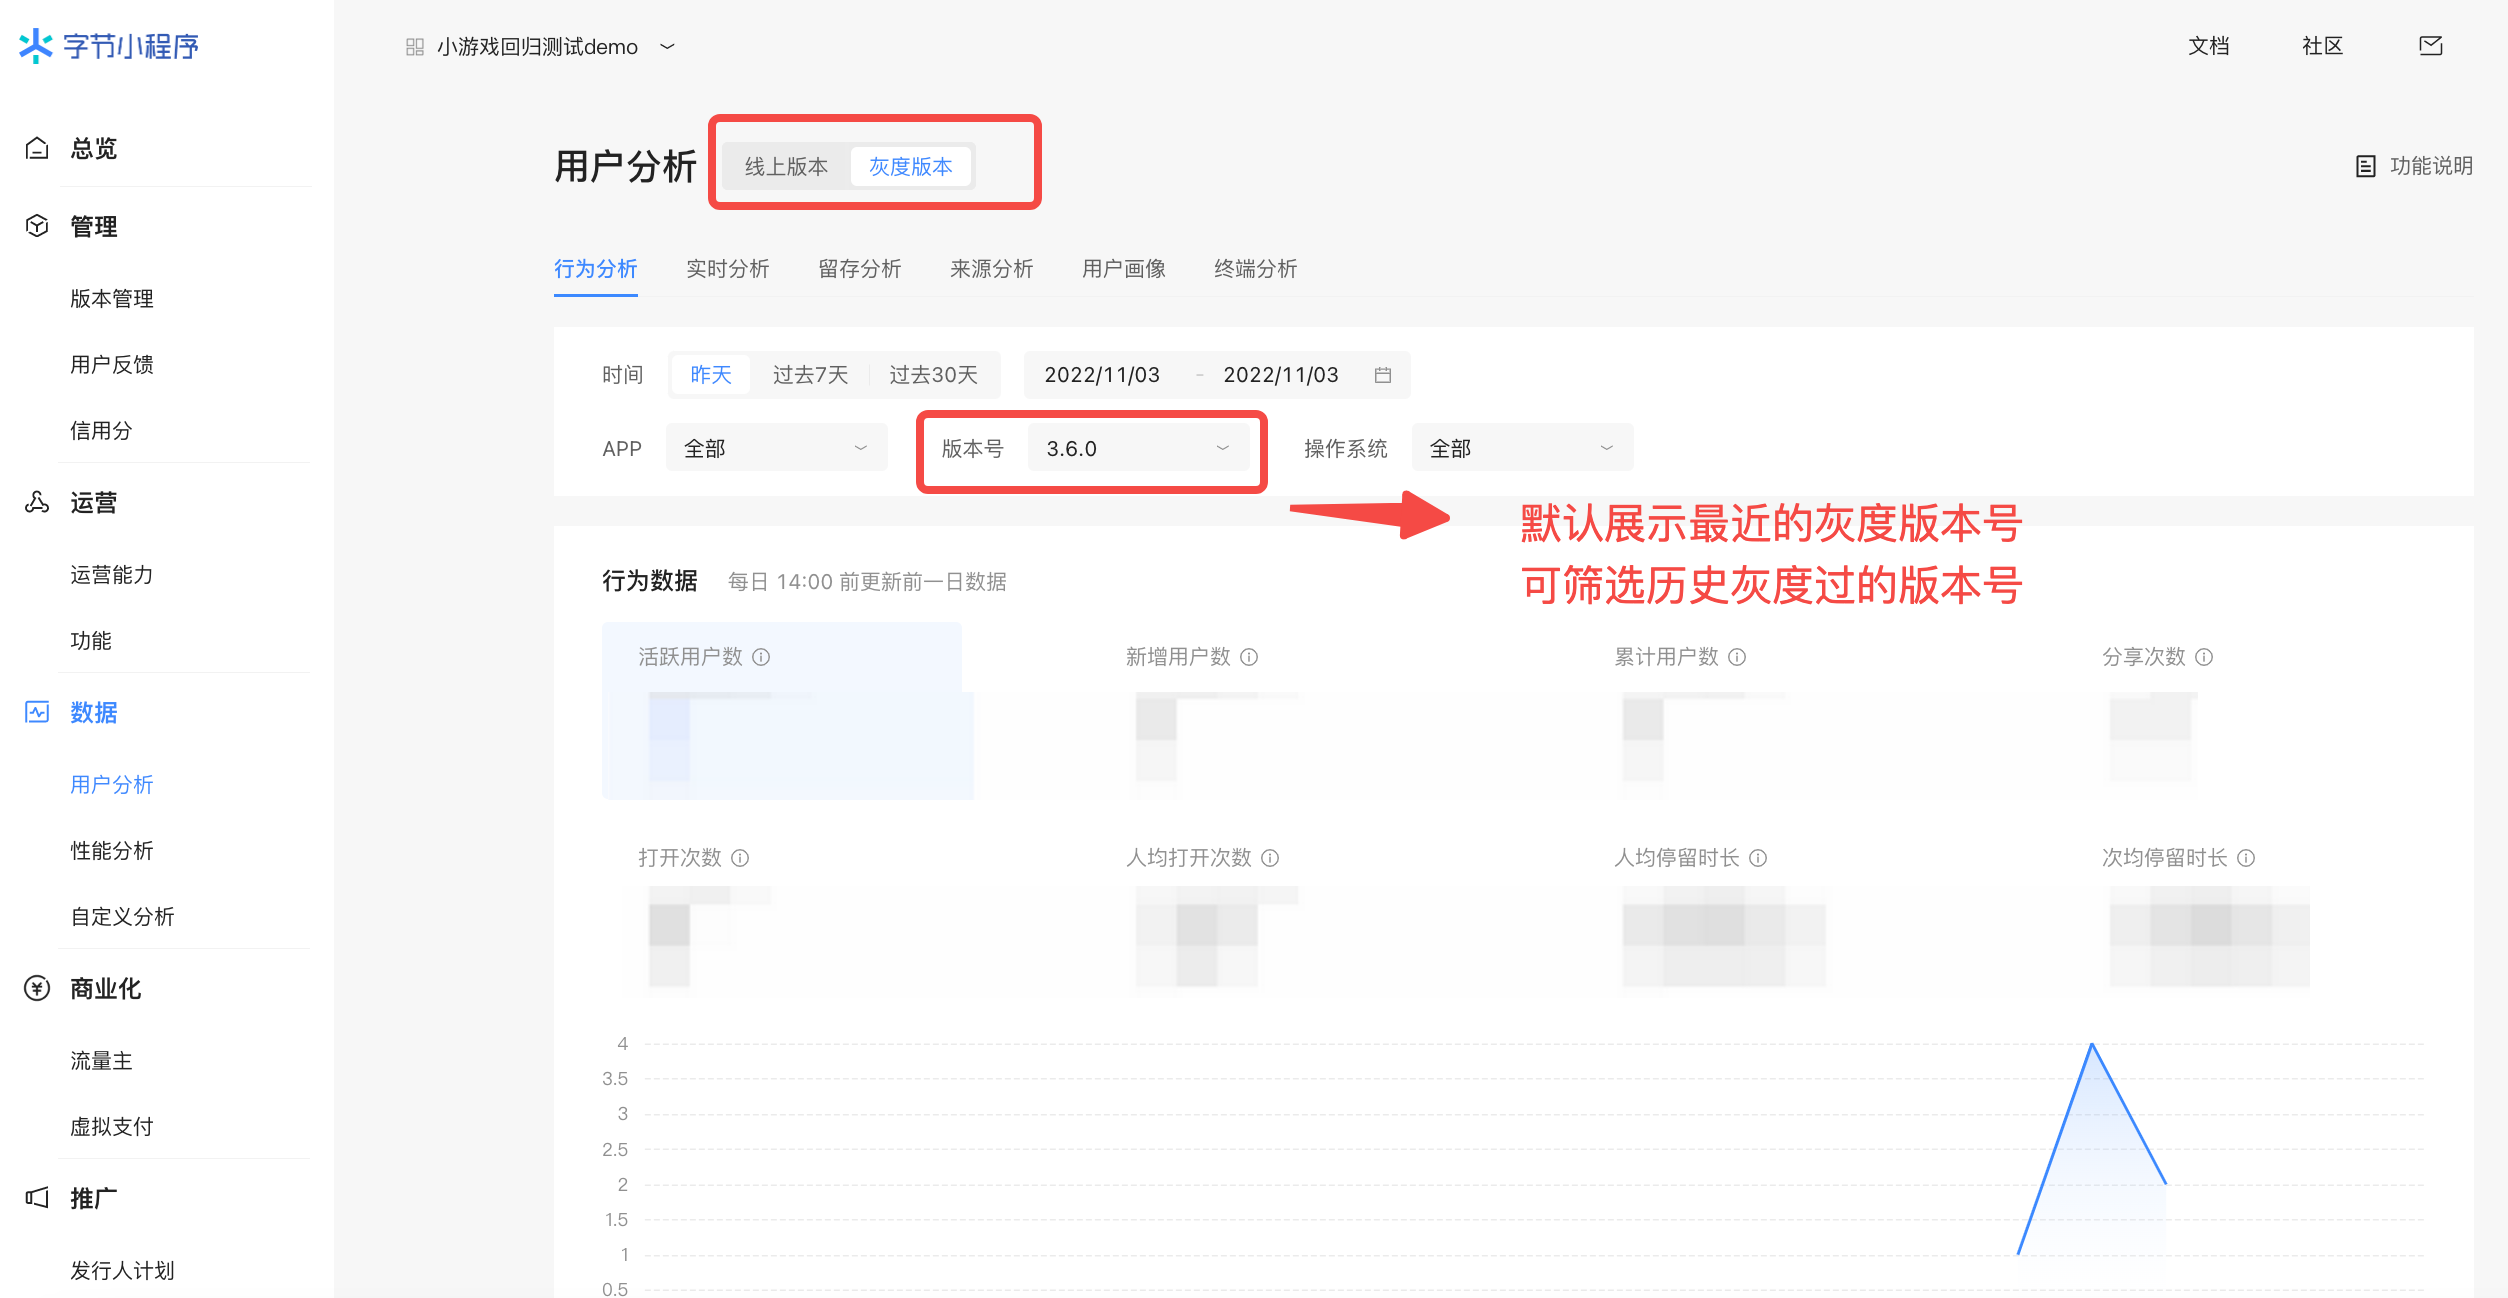Click info icon next to 分享次数
This screenshot has height=1298, width=2508.
(2204, 657)
